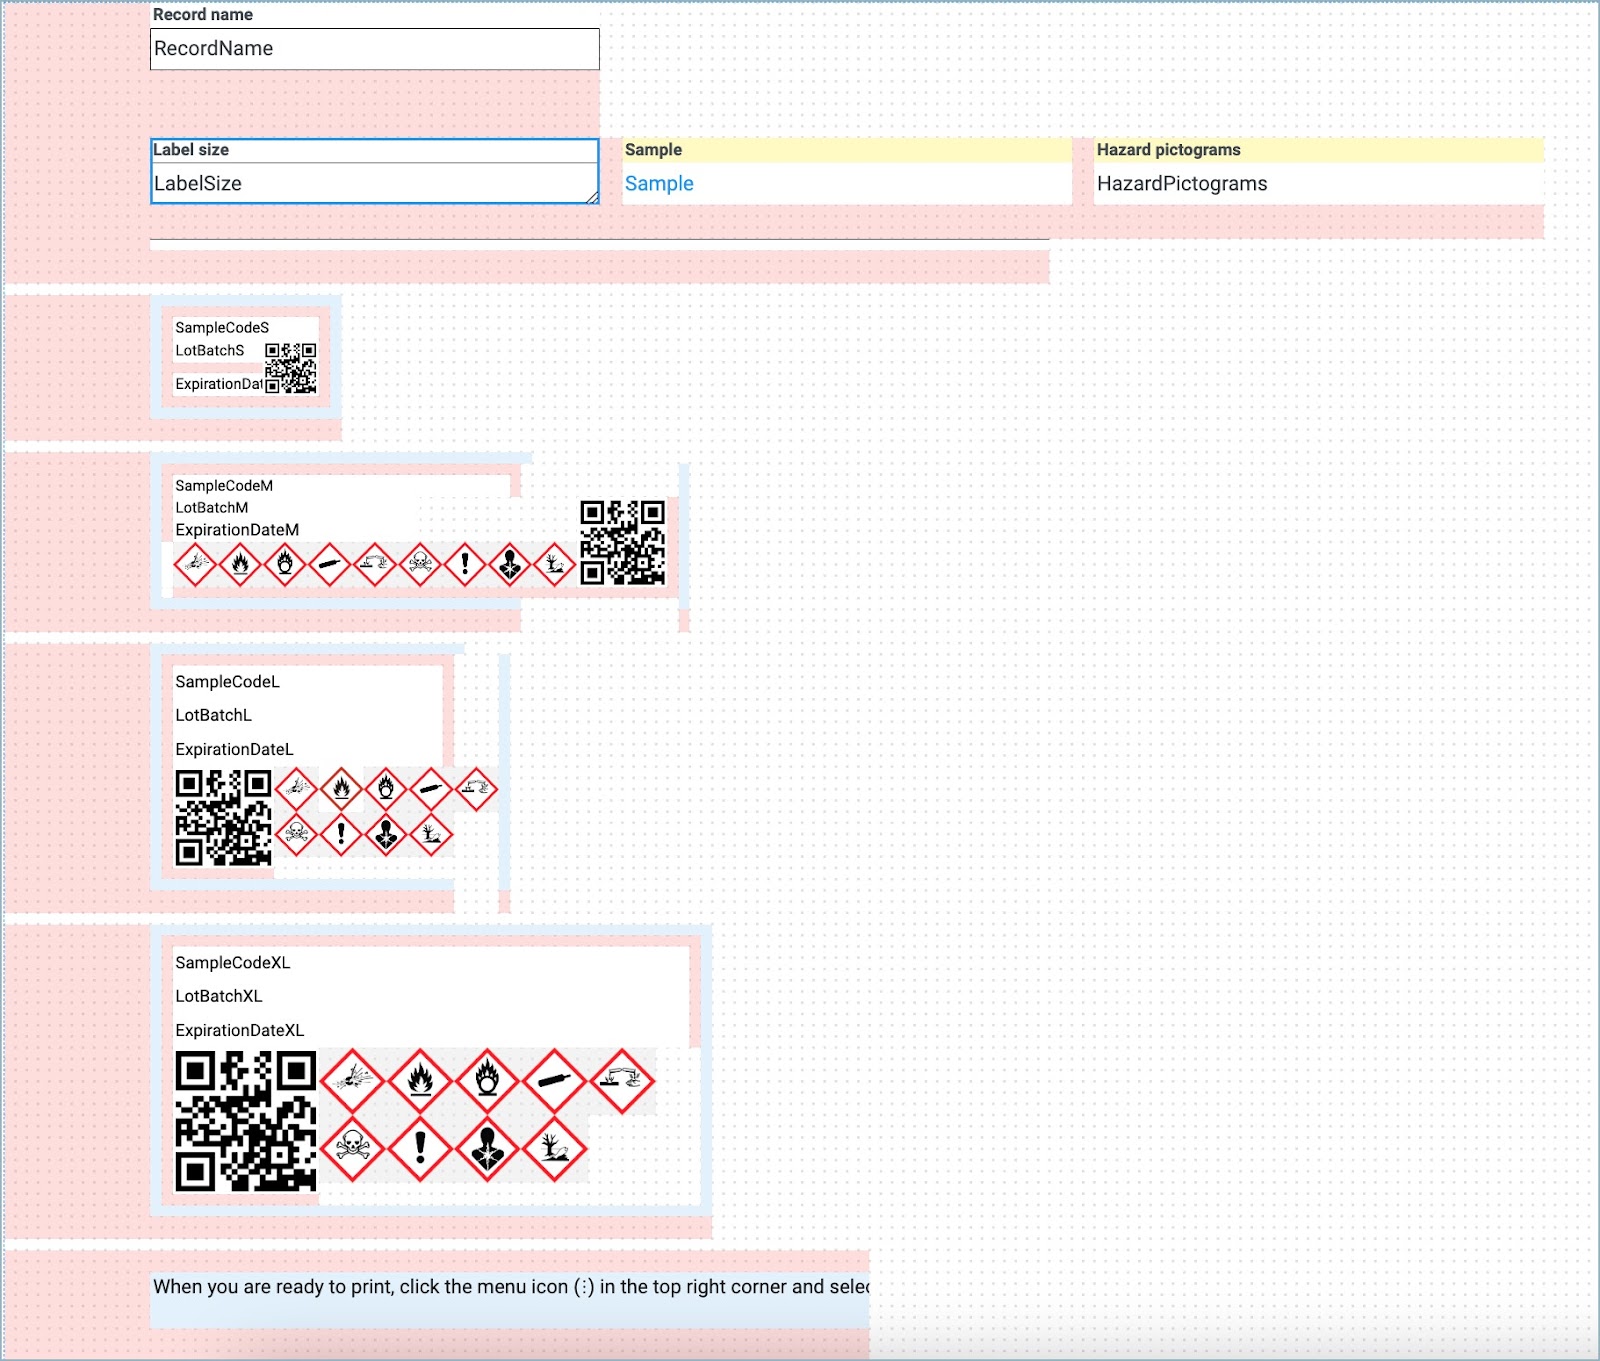Select the LotBatchM text
Image resolution: width=1600 pixels, height=1361 pixels.
[212, 508]
